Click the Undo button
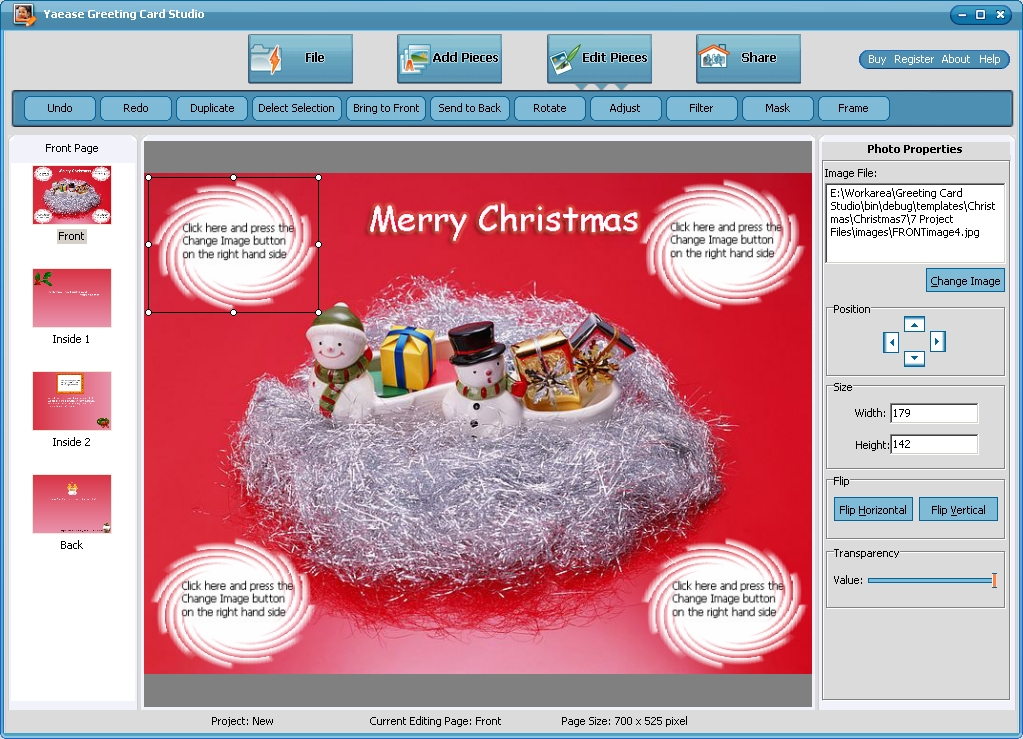This screenshot has width=1023, height=739. click(60, 108)
